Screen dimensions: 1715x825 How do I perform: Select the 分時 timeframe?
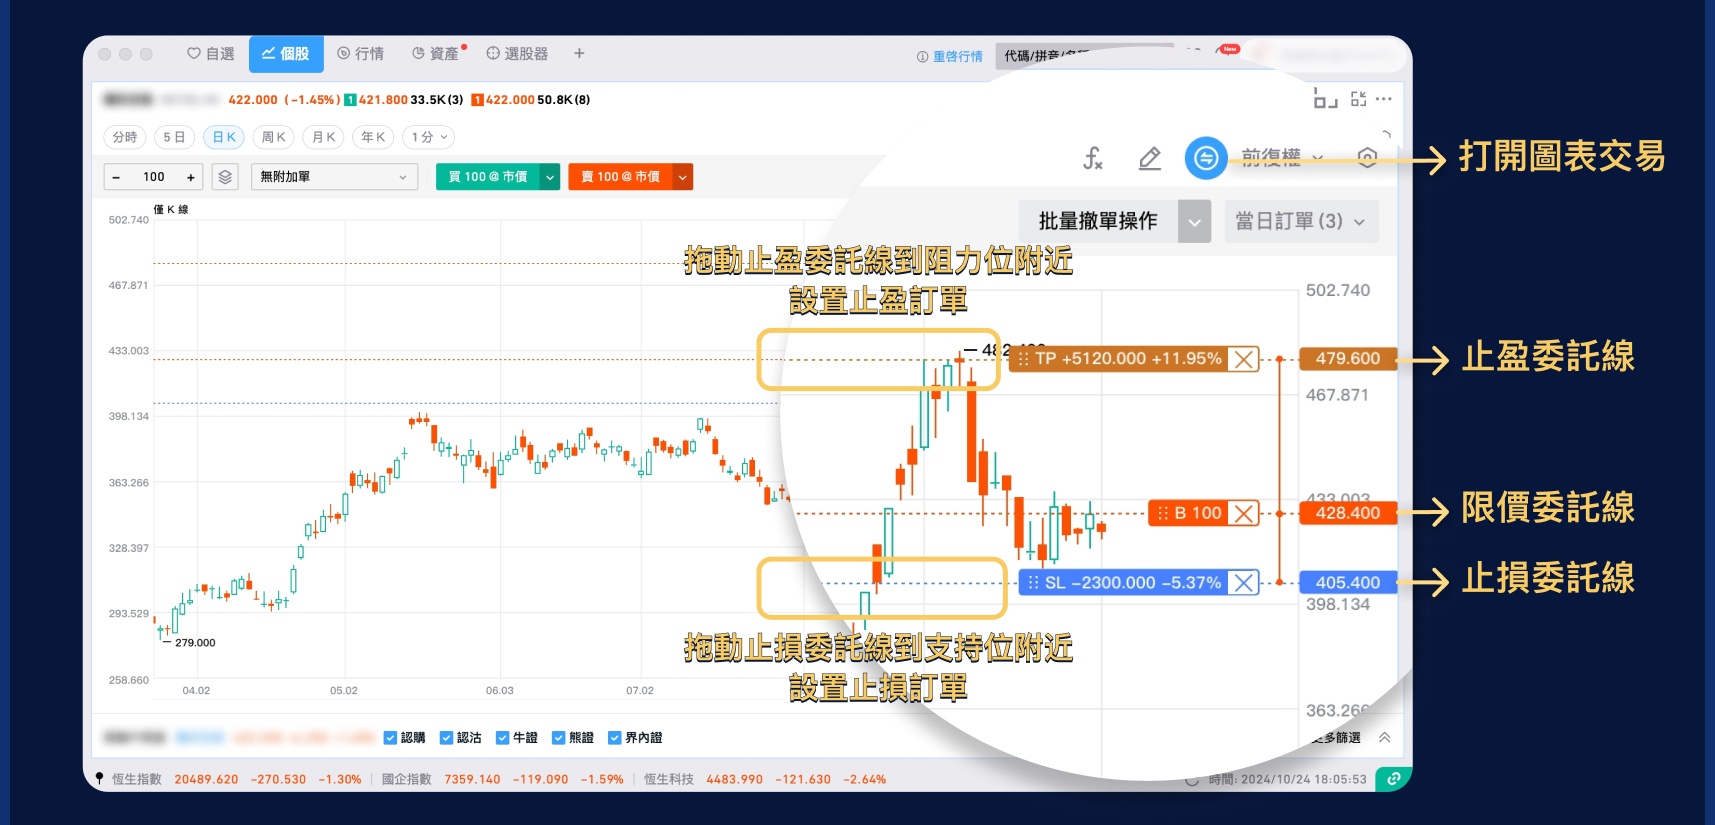[x=125, y=137]
